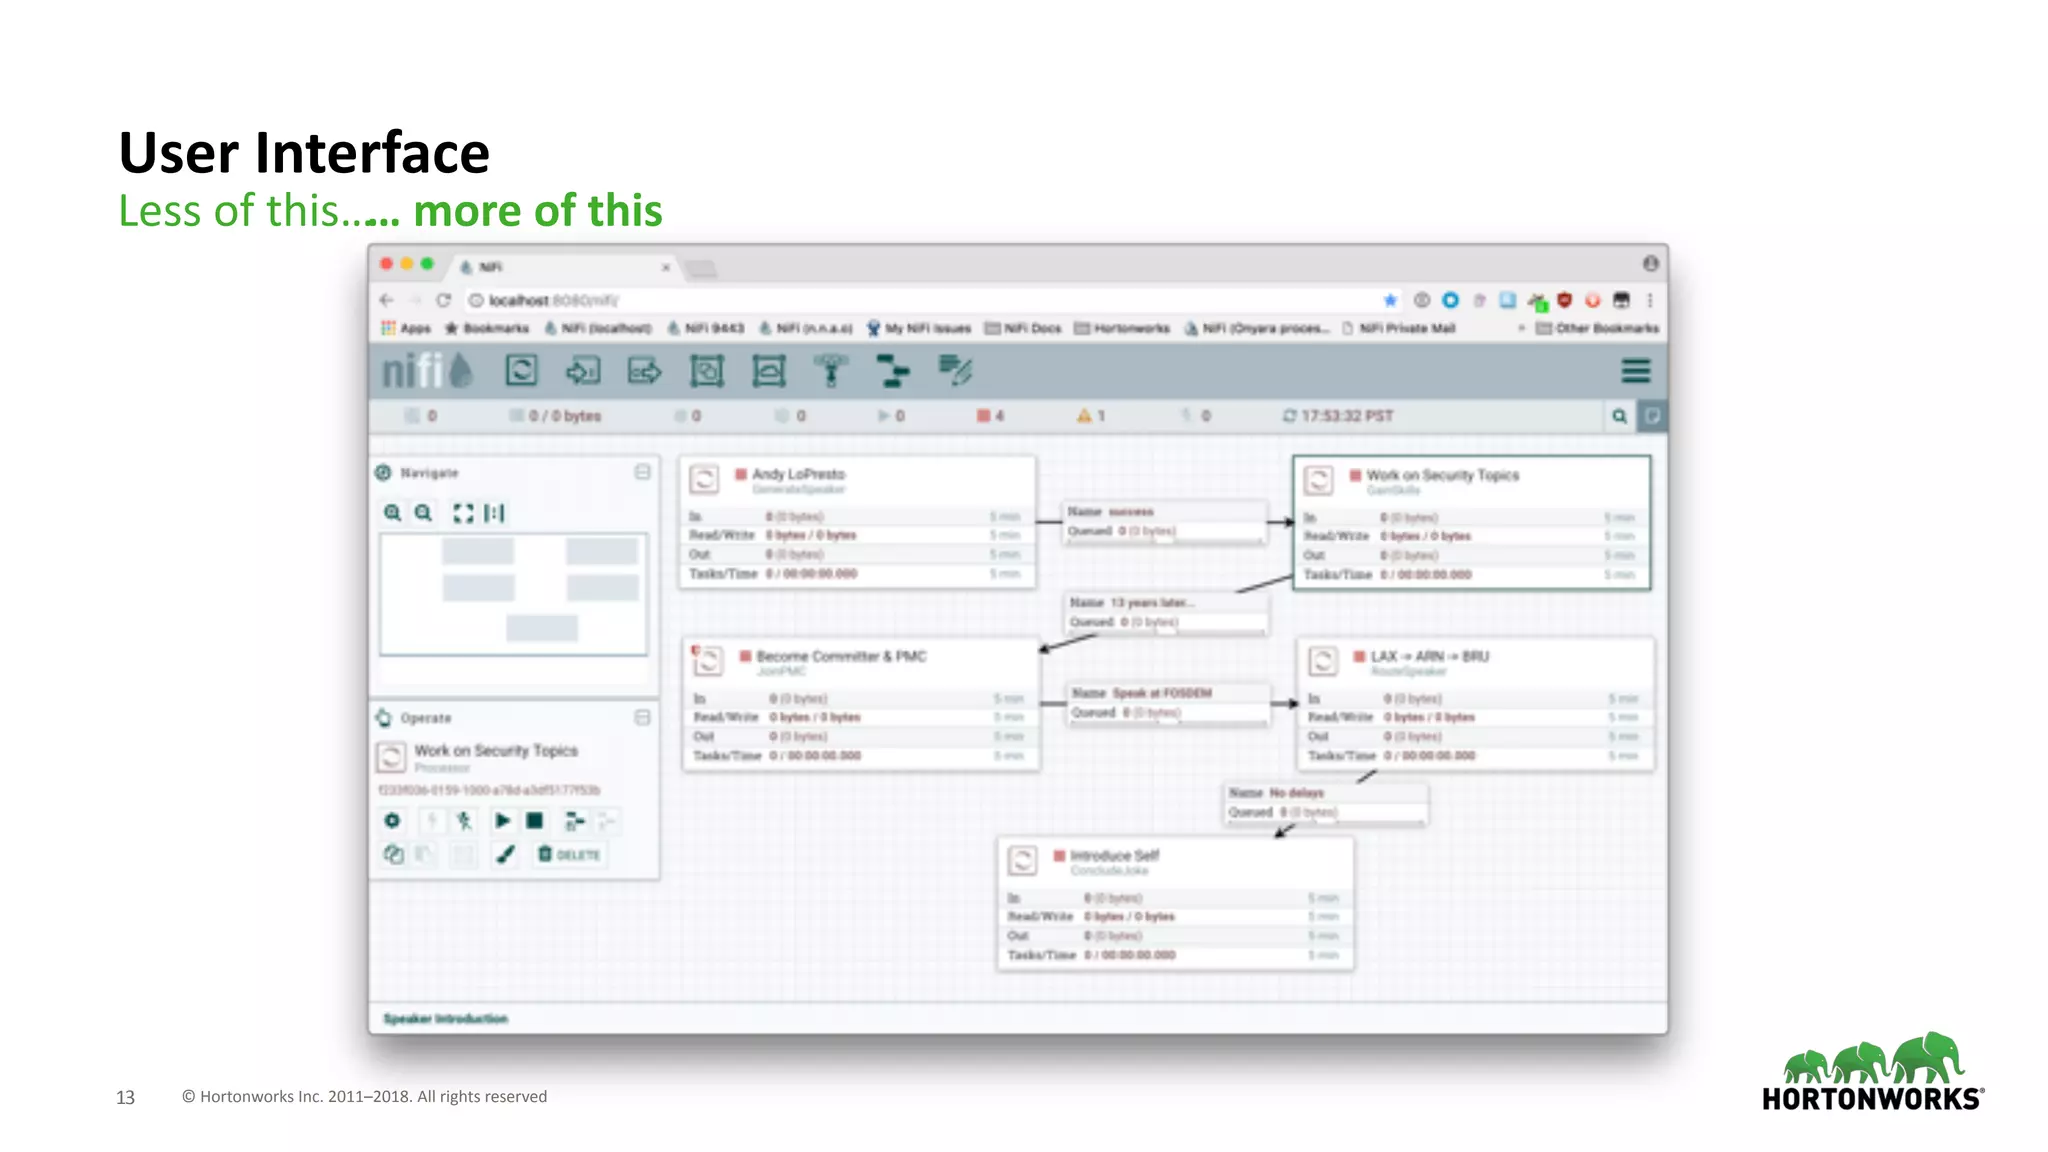
Task: Select the Template toolbar icon
Action: 893,372
